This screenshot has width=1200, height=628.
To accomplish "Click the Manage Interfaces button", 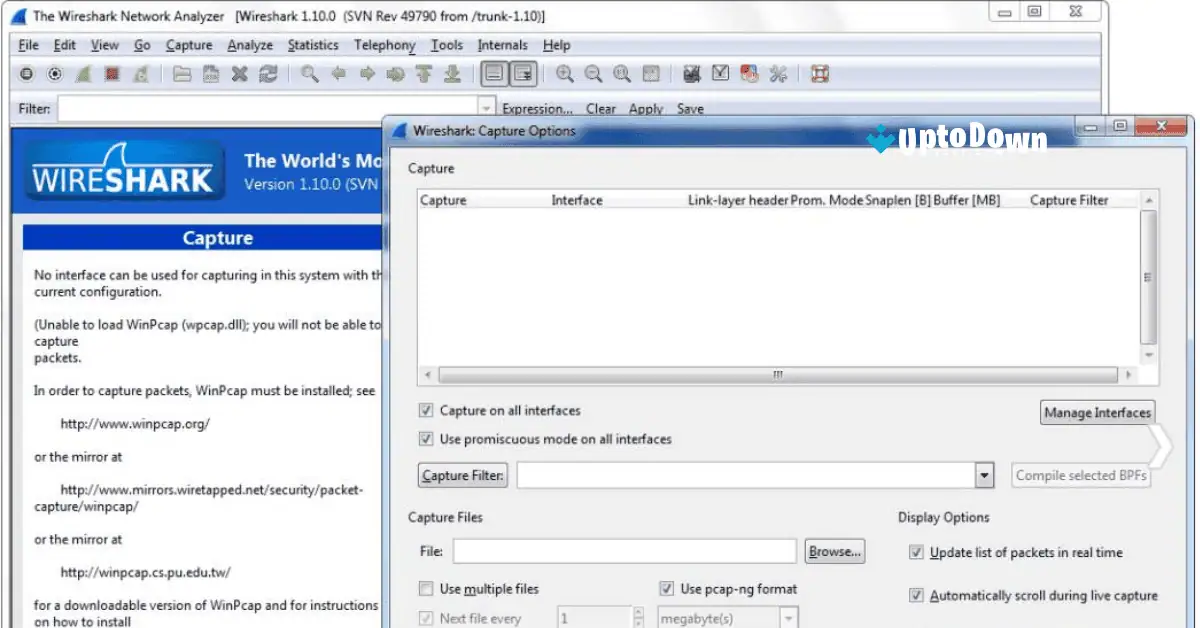I will click(x=1097, y=412).
